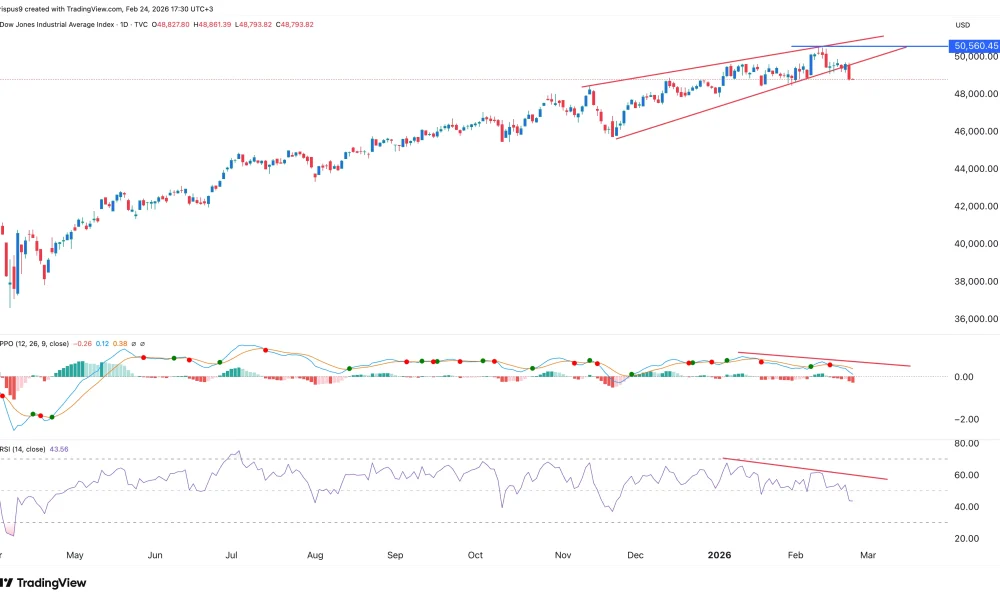Click the 2026 label on the time axis
Image resolution: width=1000 pixels, height=600 pixels.
(719, 555)
